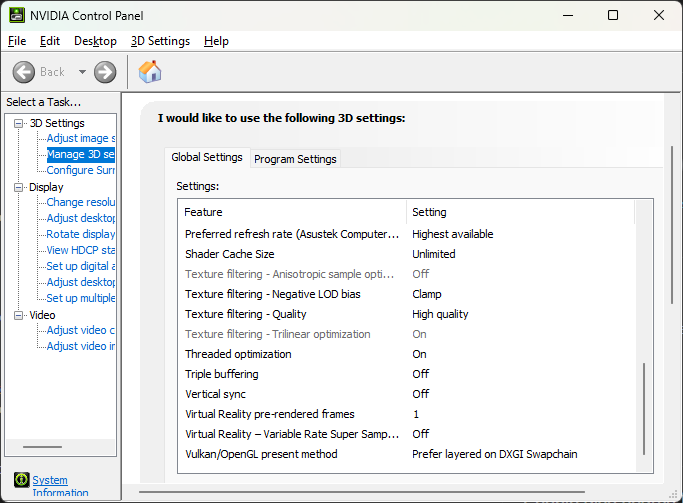Click the Home icon in toolbar

[150, 72]
